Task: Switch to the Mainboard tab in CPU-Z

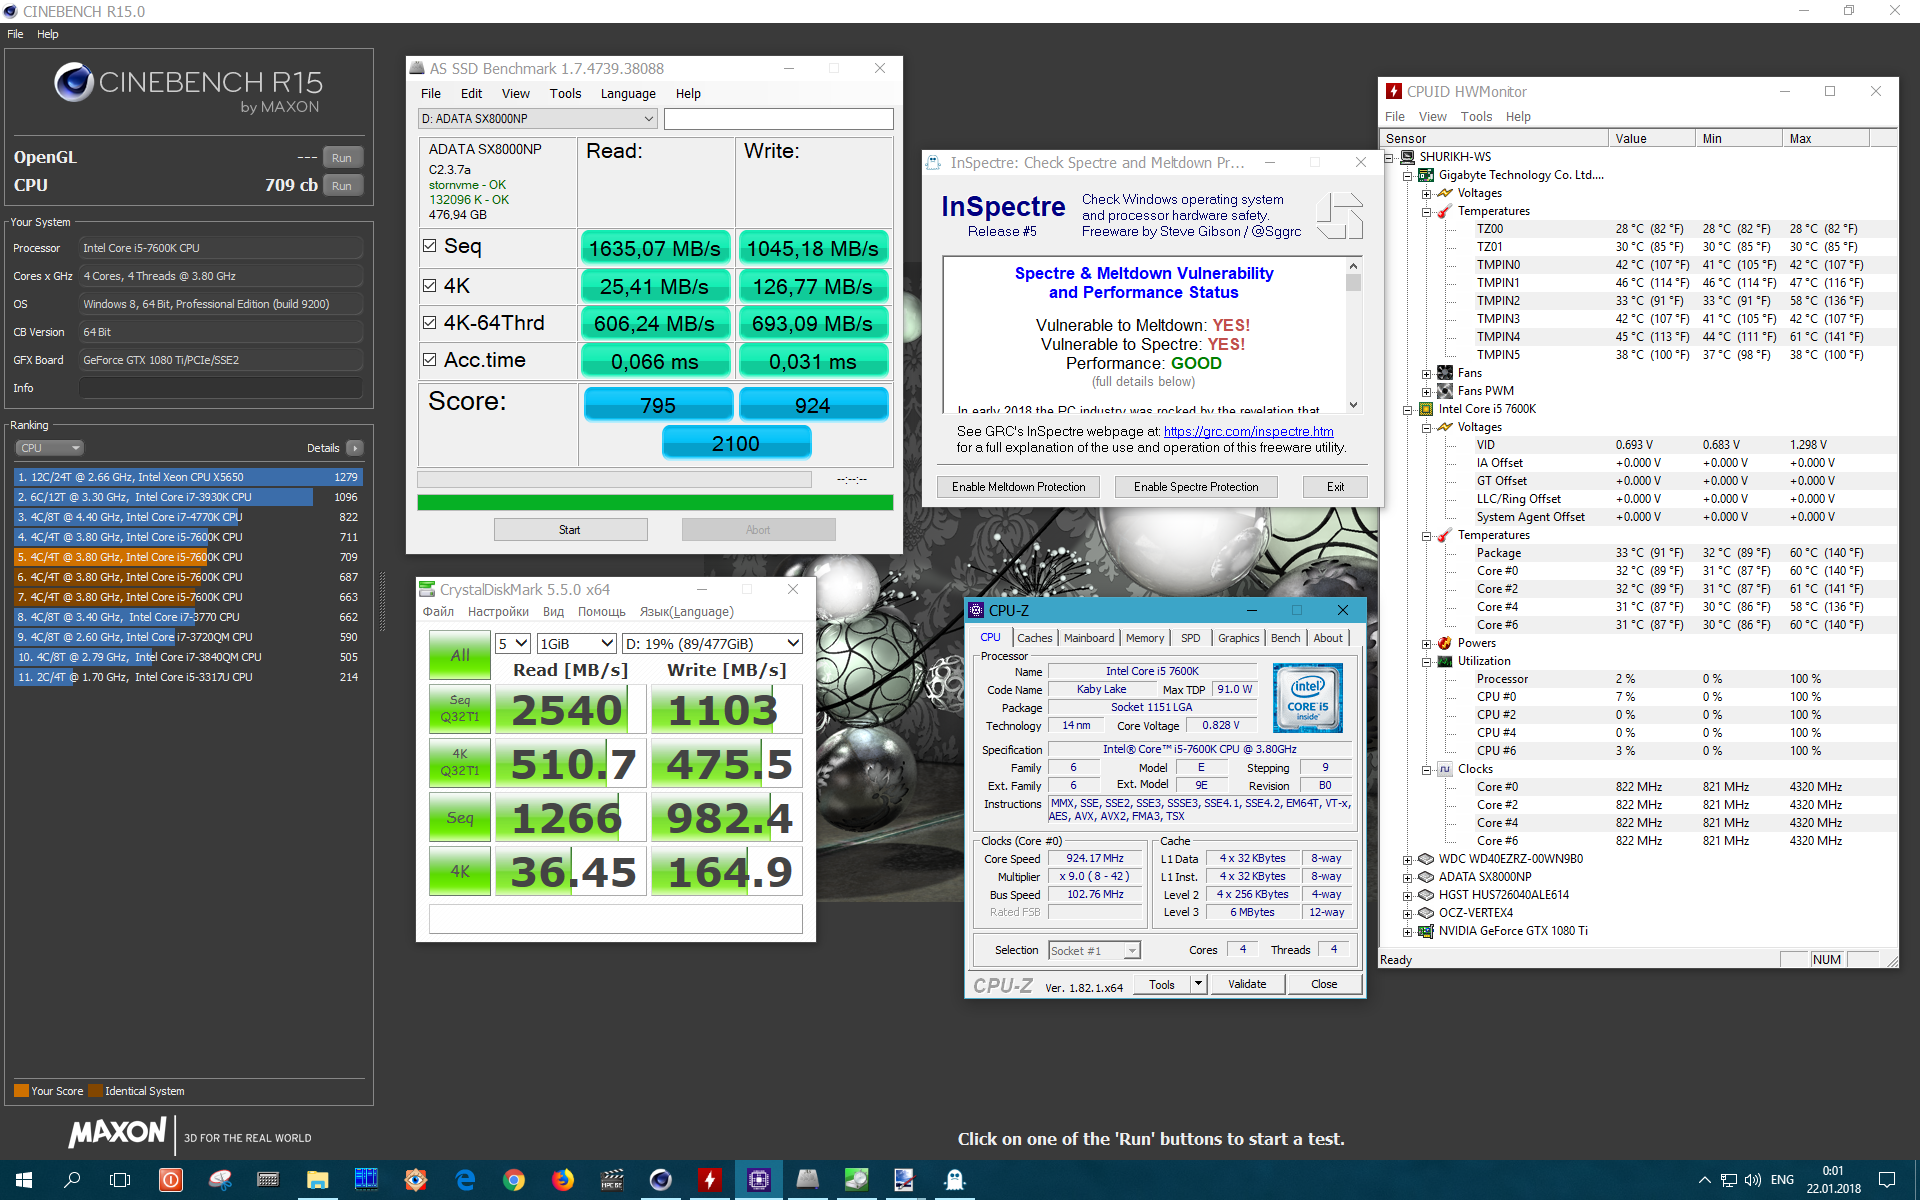Action: click(1088, 638)
